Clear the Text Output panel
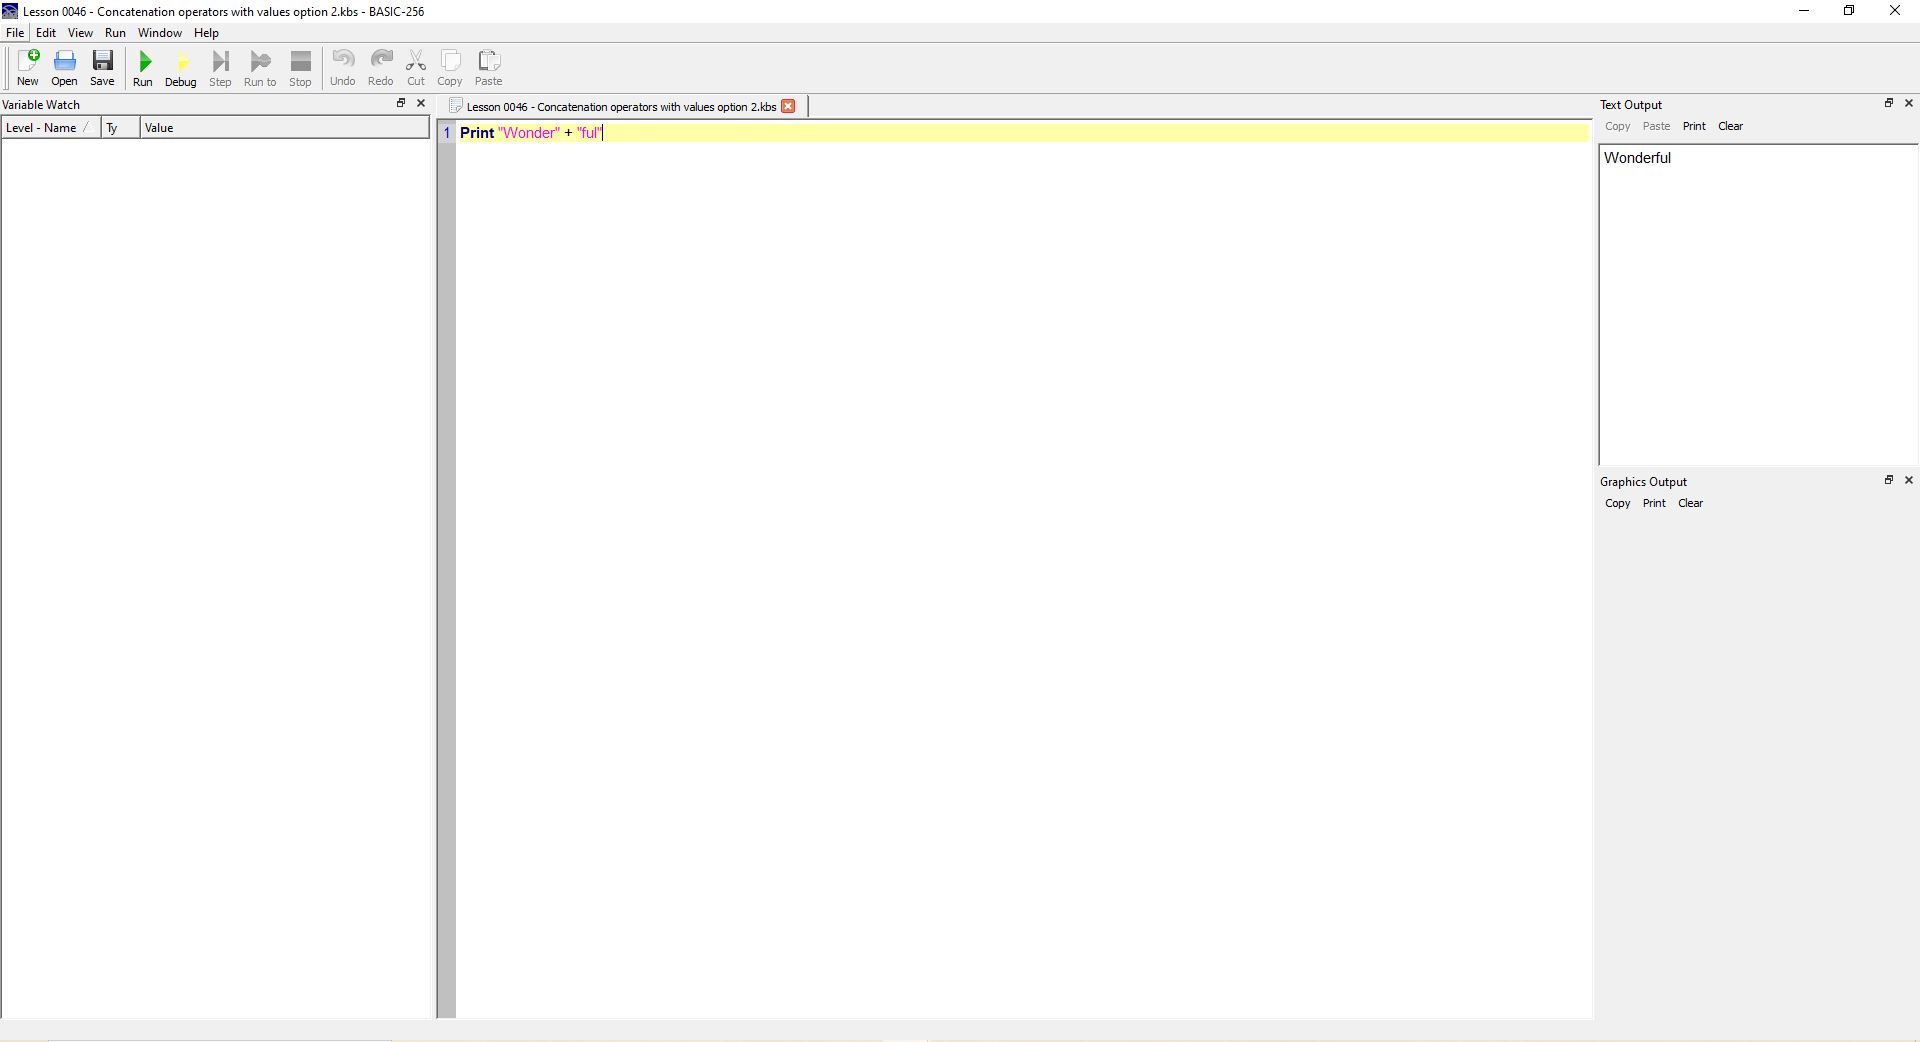The image size is (1920, 1042). pos(1730,126)
